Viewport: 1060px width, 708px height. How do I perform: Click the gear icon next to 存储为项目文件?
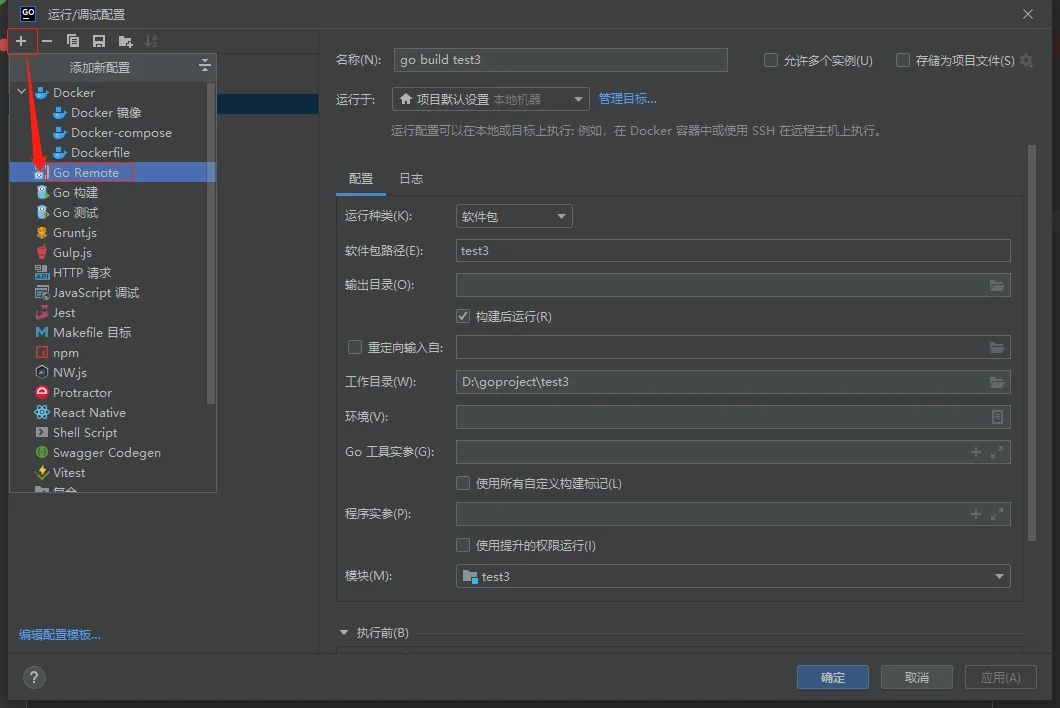(1026, 60)
